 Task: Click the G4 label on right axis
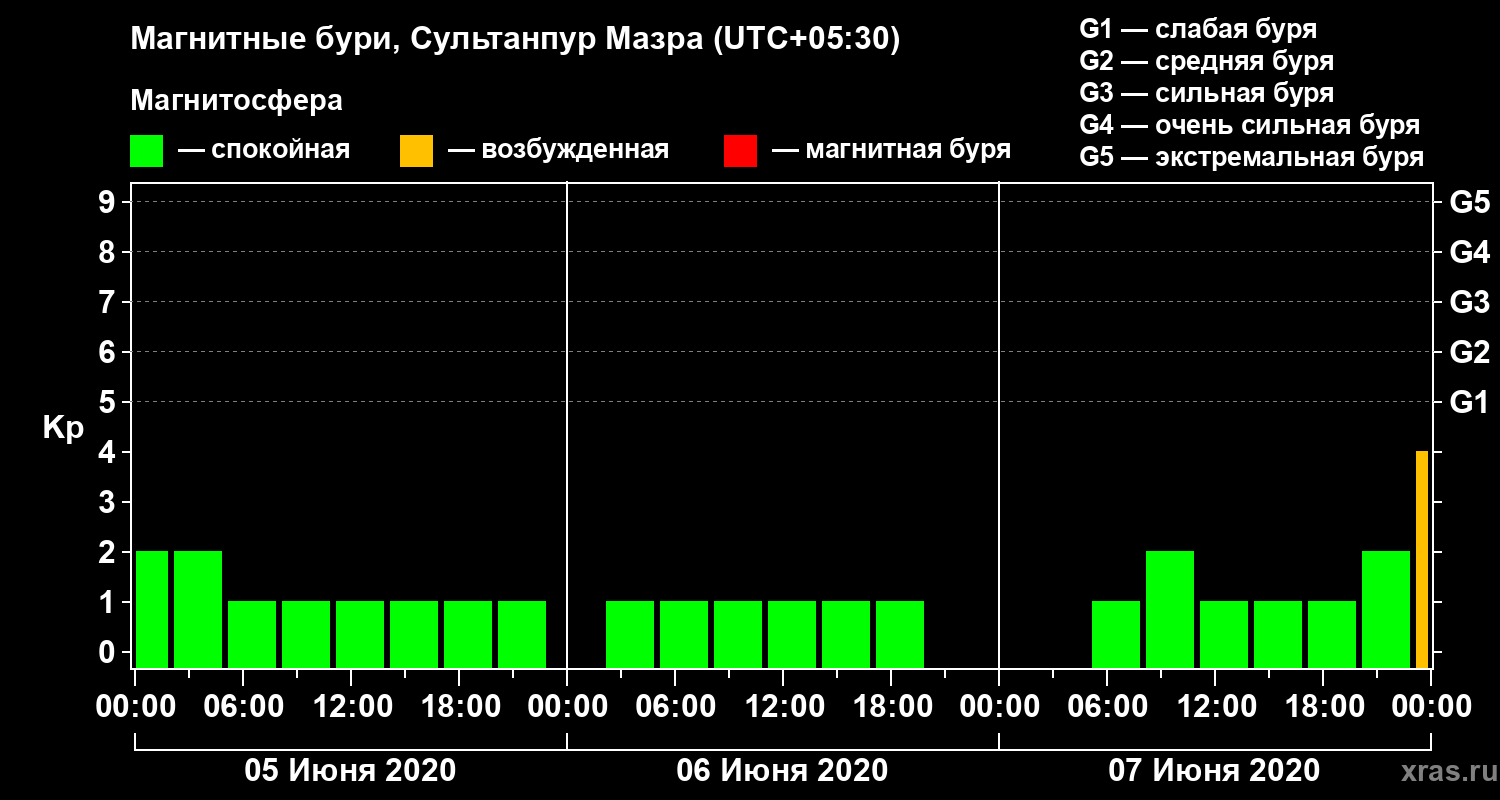1470,252
